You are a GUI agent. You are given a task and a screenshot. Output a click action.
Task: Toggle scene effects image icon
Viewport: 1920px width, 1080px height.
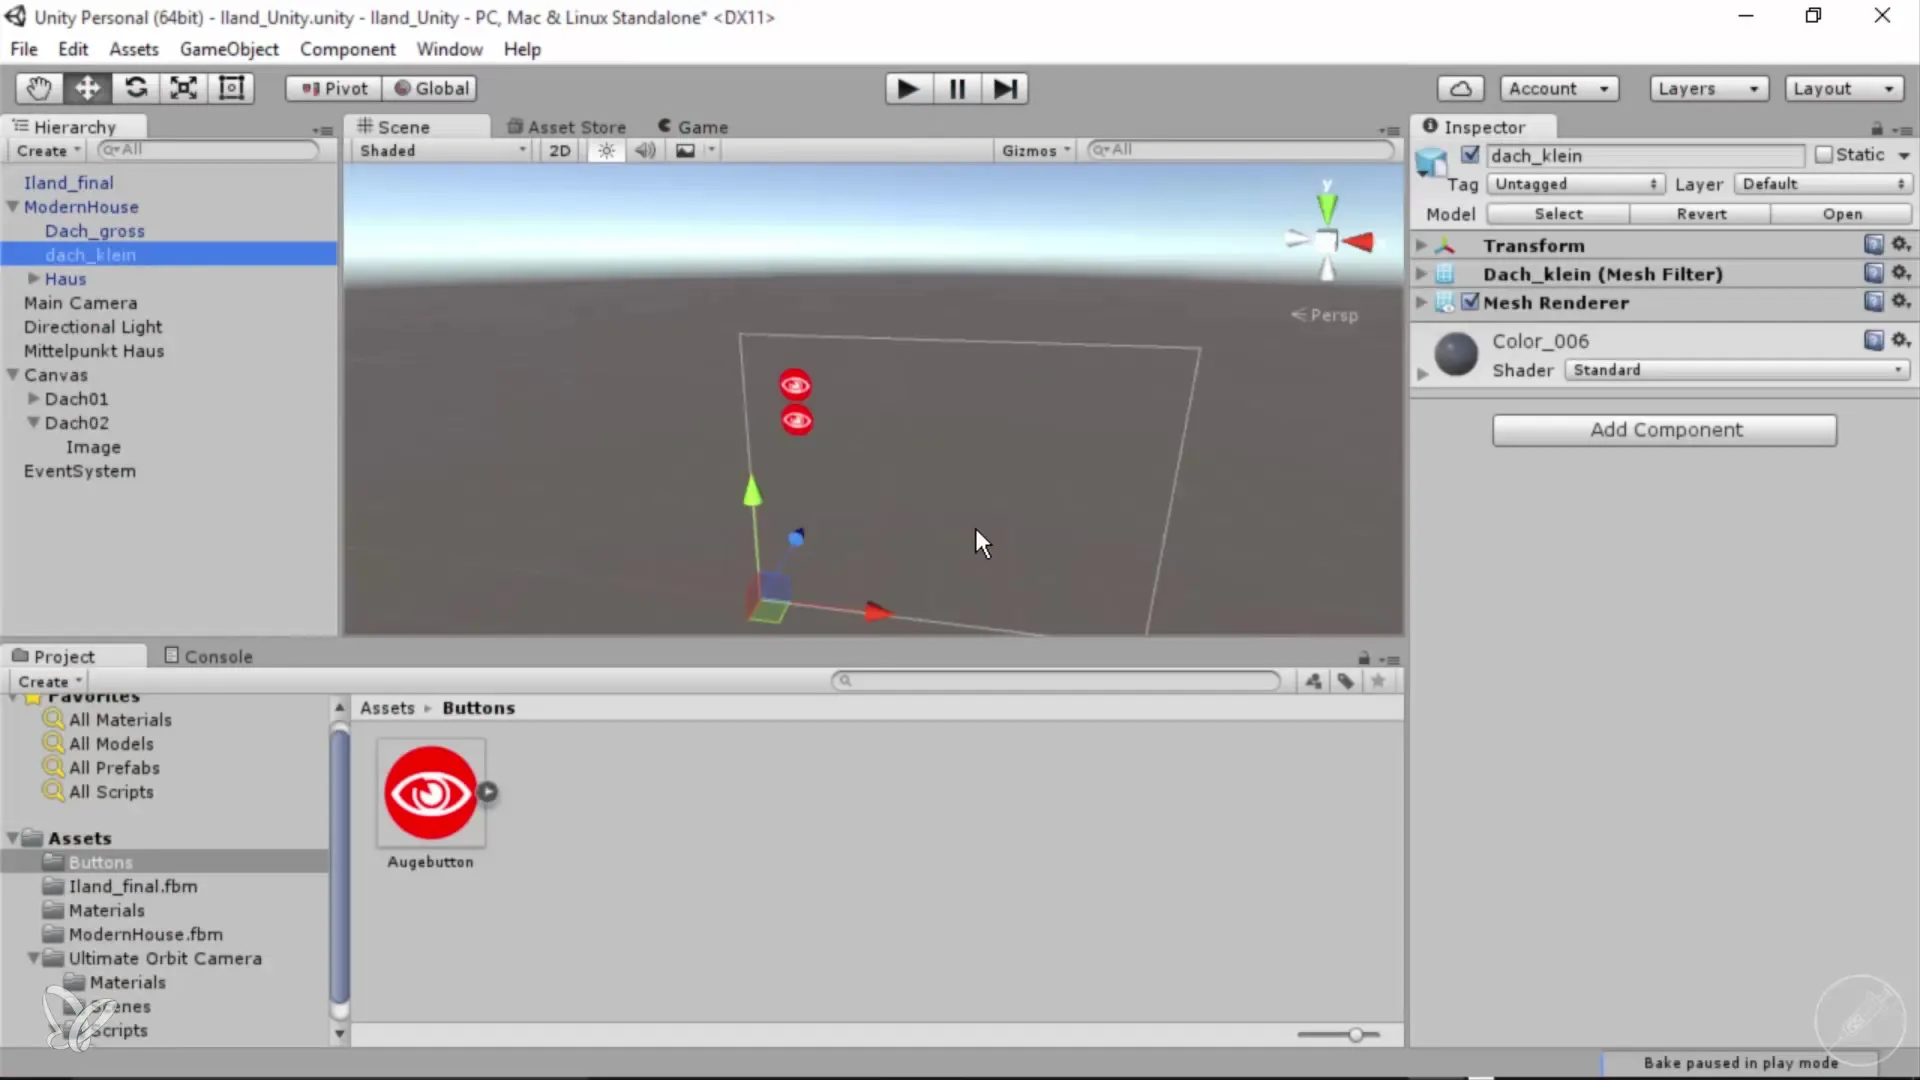click(685, 150)
